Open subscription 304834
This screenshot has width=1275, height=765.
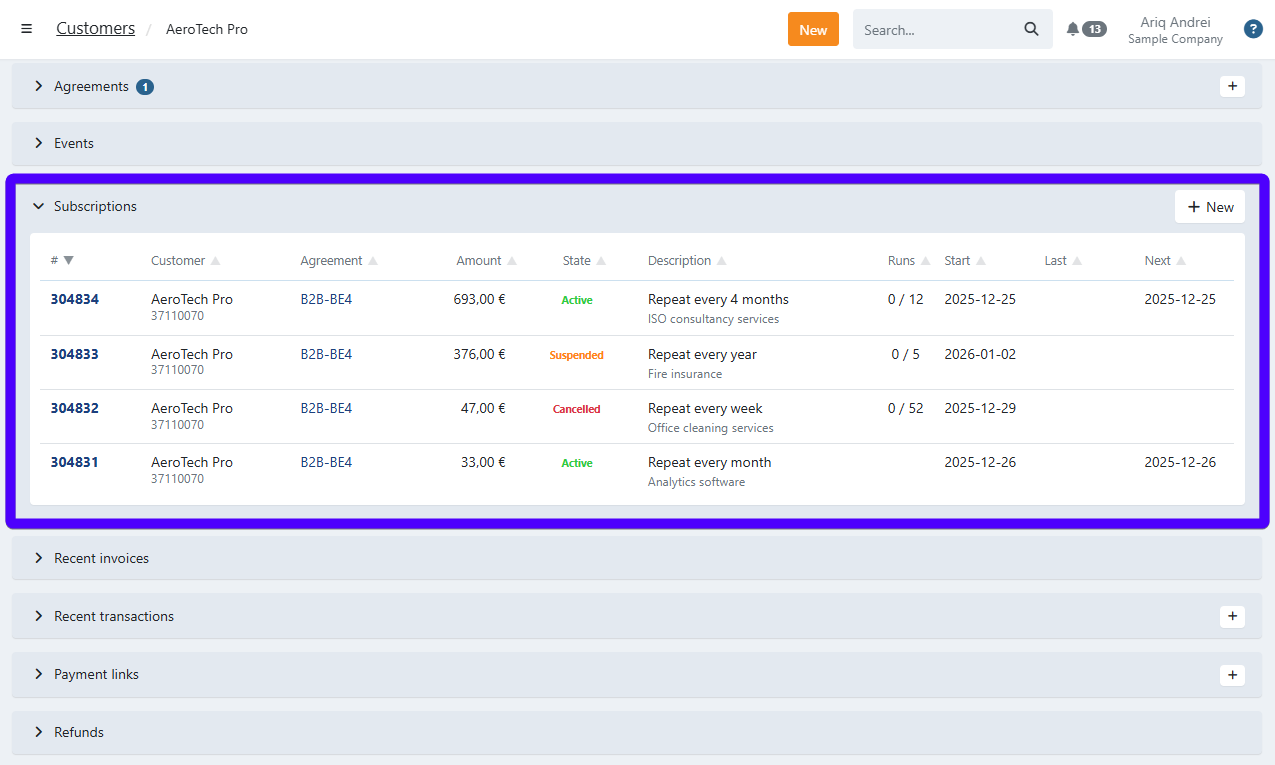(75, 299)
